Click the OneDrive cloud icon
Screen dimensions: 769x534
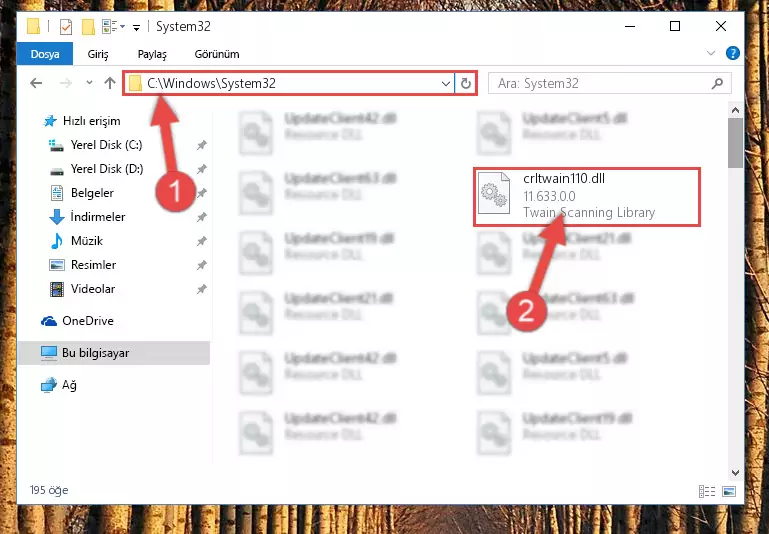pyautogui.click(x=49, y=321)
